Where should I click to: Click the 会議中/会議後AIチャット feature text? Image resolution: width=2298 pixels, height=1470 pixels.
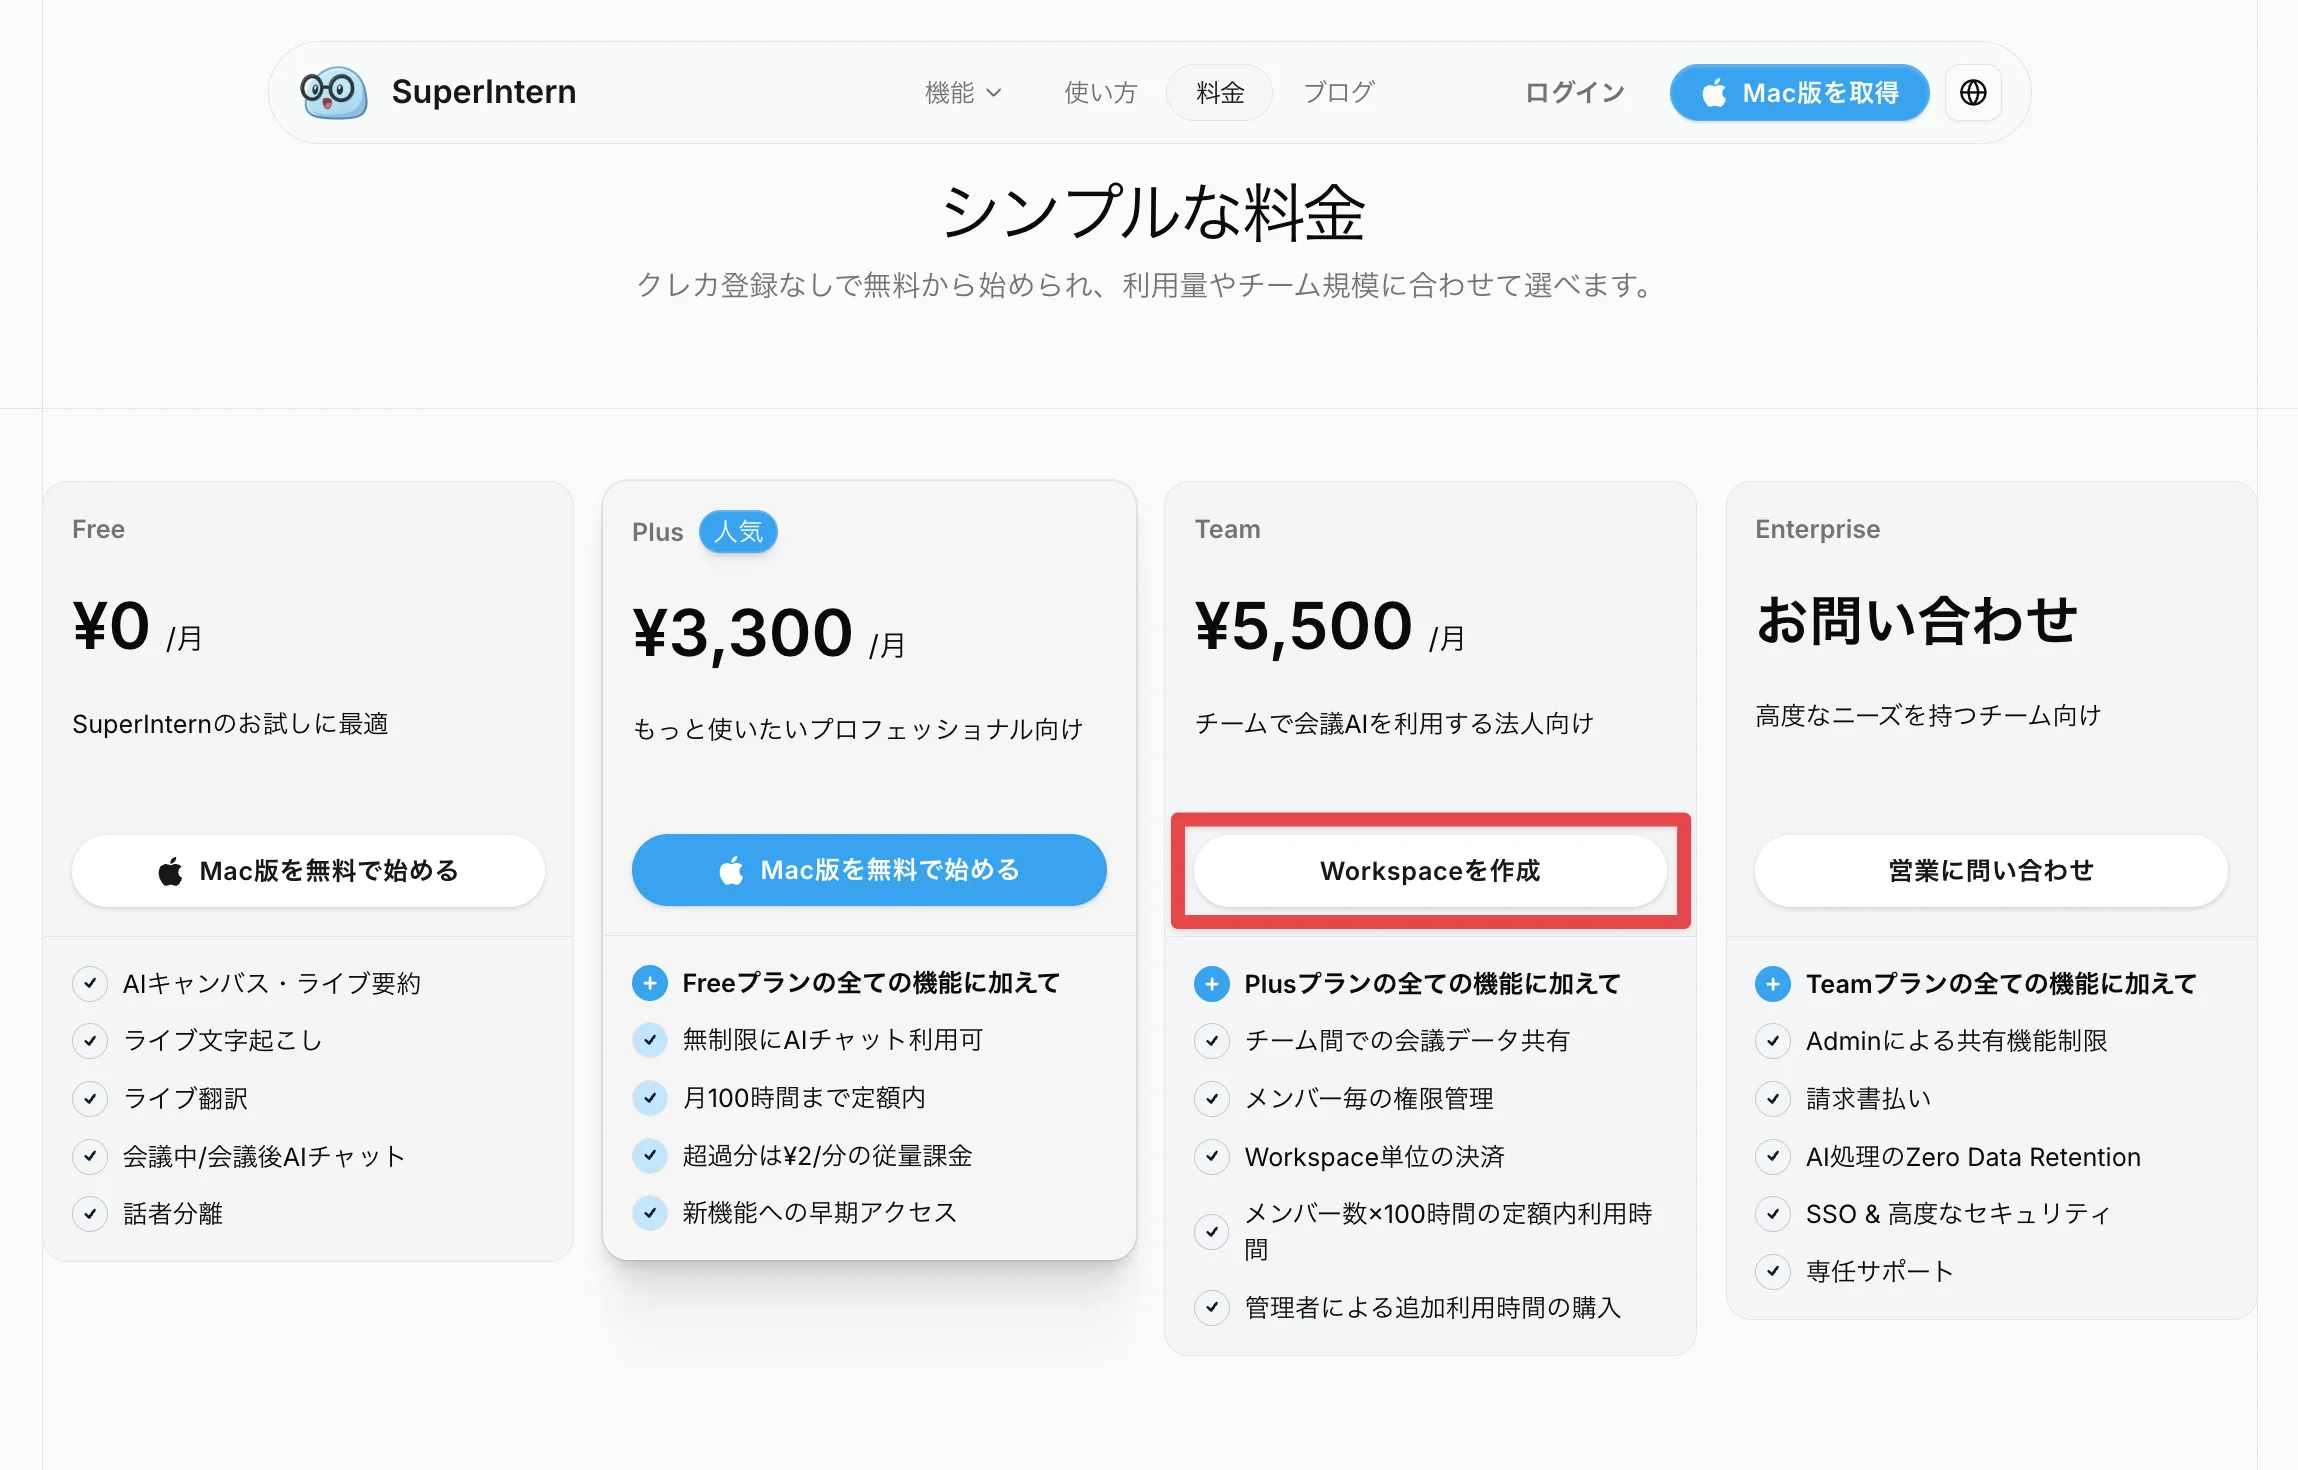pos(264,1157)
